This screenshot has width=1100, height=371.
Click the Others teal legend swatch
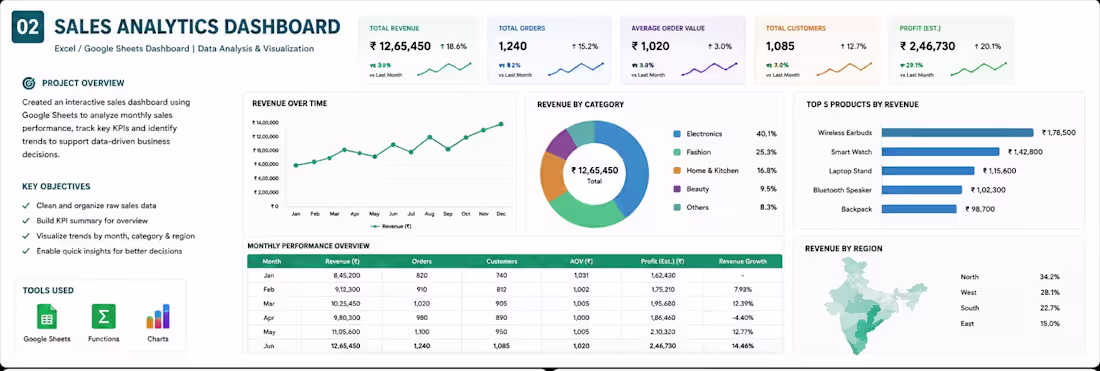tap(677, 208)
